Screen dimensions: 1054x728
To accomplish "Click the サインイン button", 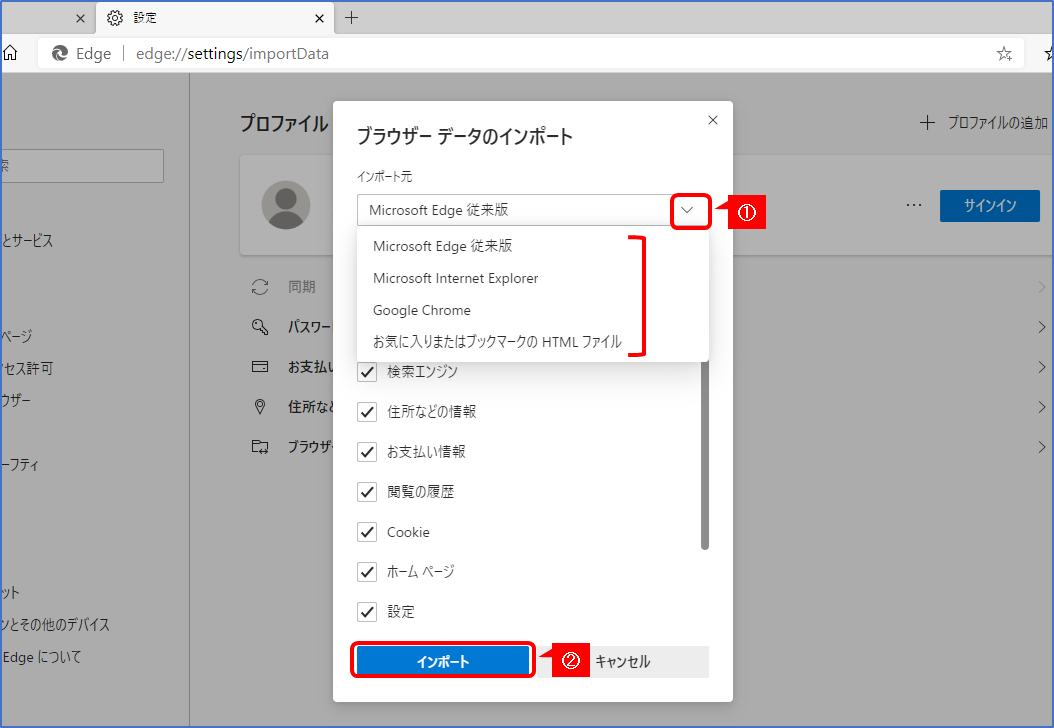I will (989, 206).
